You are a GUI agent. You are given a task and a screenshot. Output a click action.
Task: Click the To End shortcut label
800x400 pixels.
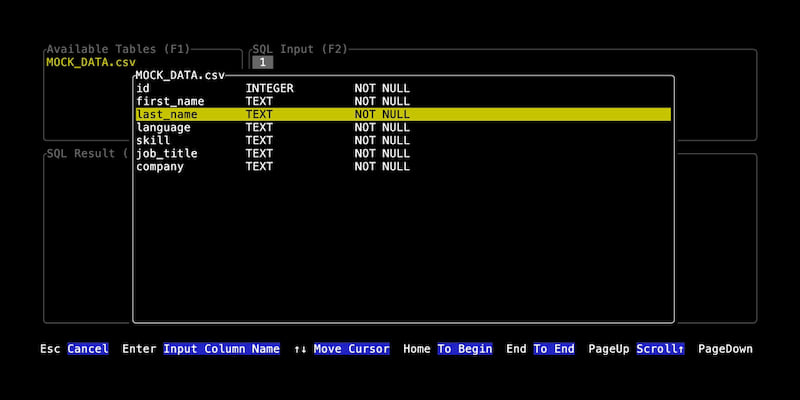(554, 349)
